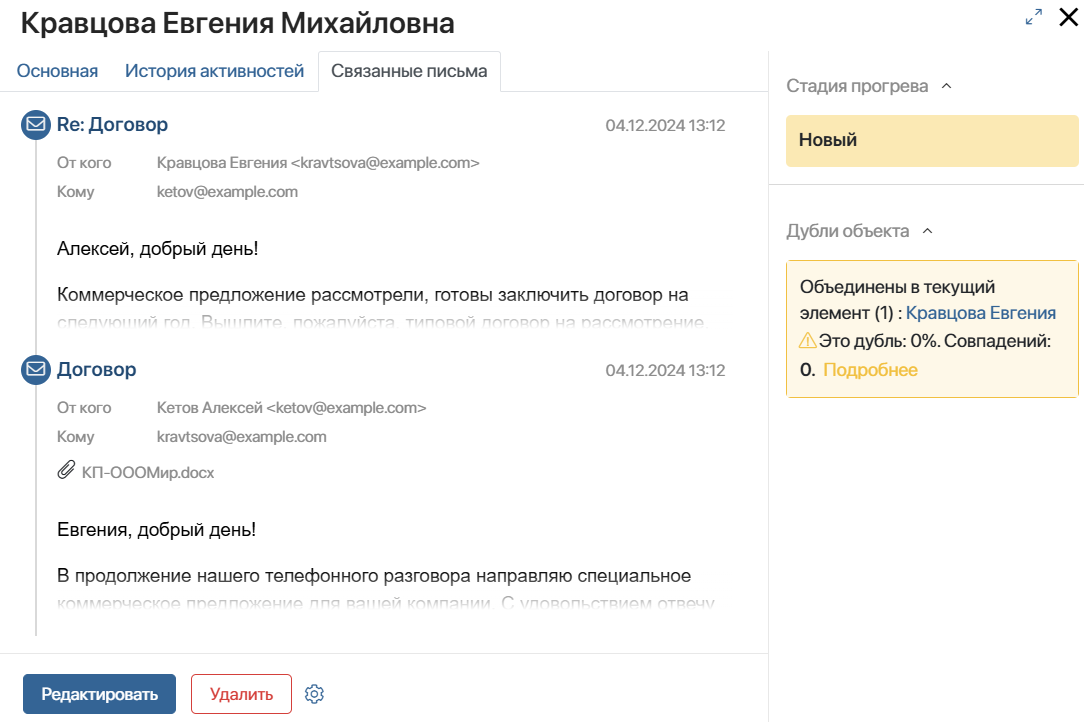This screenshot has width=1084, height=722.
Task: Select the Связанные письма tab
Action: (x=409, y=71)
